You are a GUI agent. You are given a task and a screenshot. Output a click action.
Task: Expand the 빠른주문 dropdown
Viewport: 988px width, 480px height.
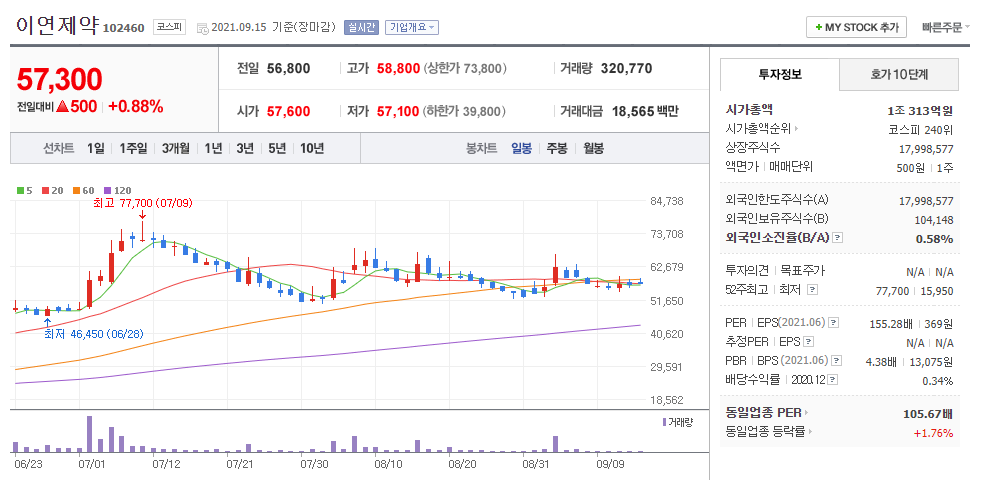(946, 28)
